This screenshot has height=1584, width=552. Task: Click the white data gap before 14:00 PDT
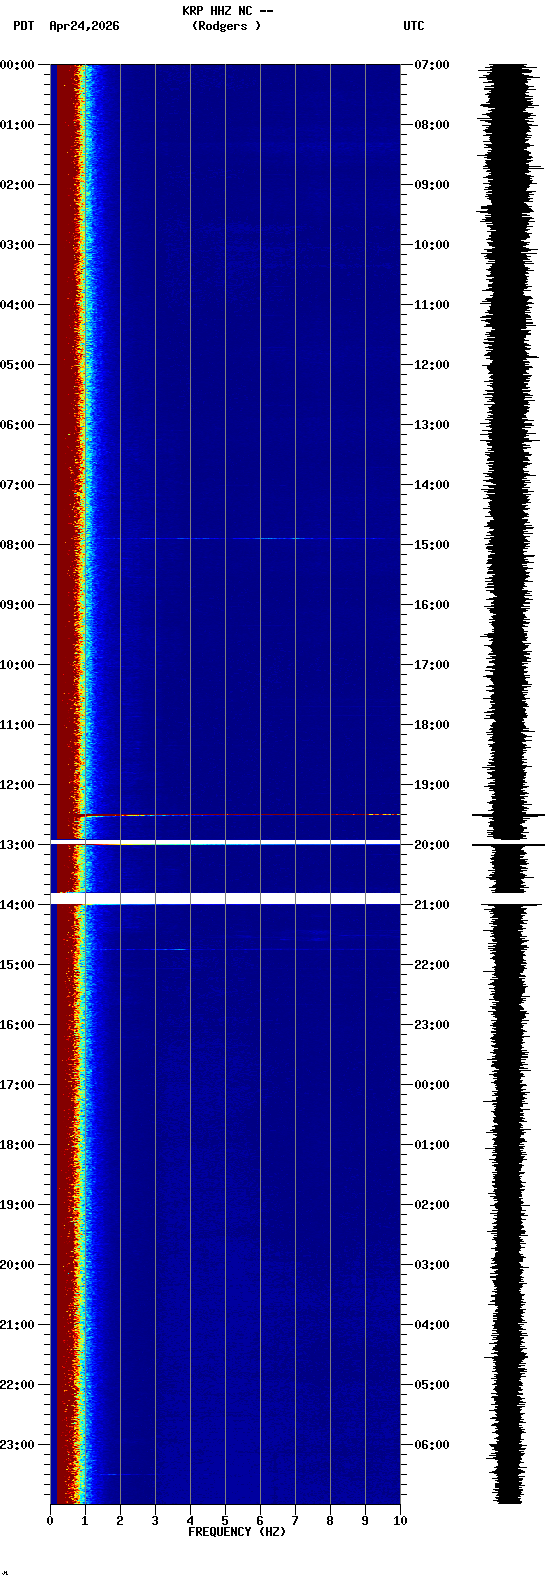(225, 898)
